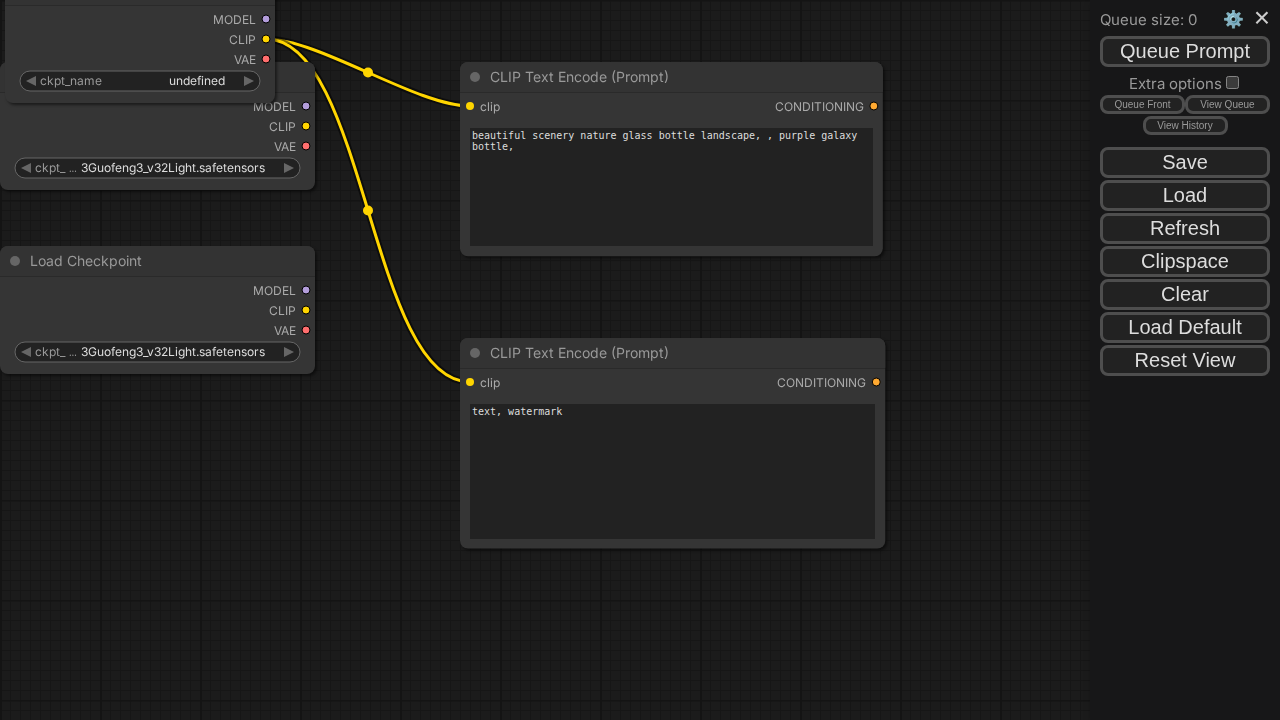
Task: Open the View History panel
Action: pos(1184,125)
